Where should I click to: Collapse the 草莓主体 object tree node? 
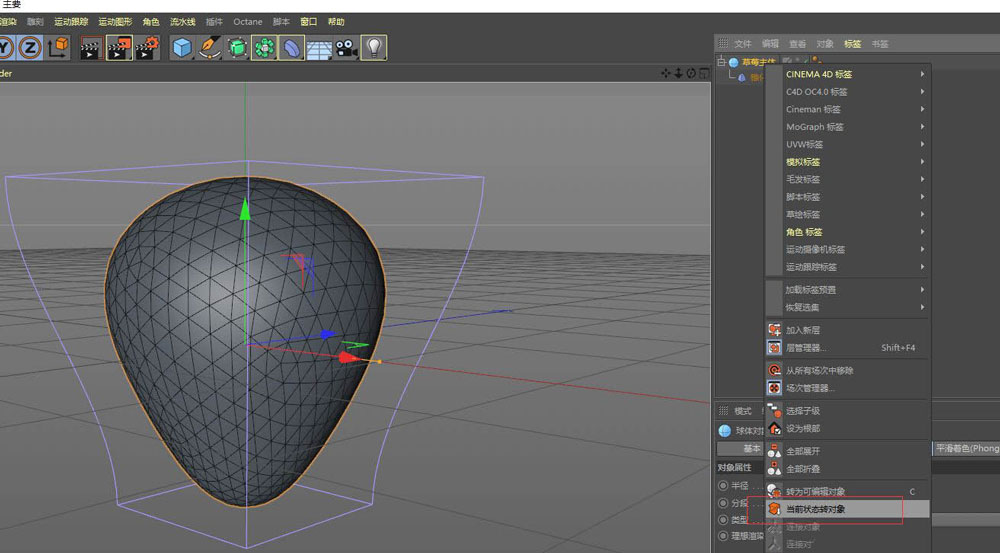point(722,62)
